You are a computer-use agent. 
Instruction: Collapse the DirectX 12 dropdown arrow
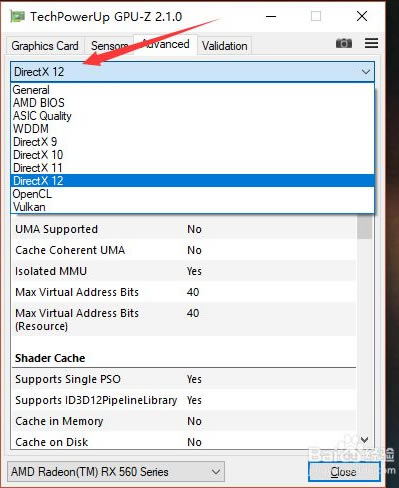(366, 72)
